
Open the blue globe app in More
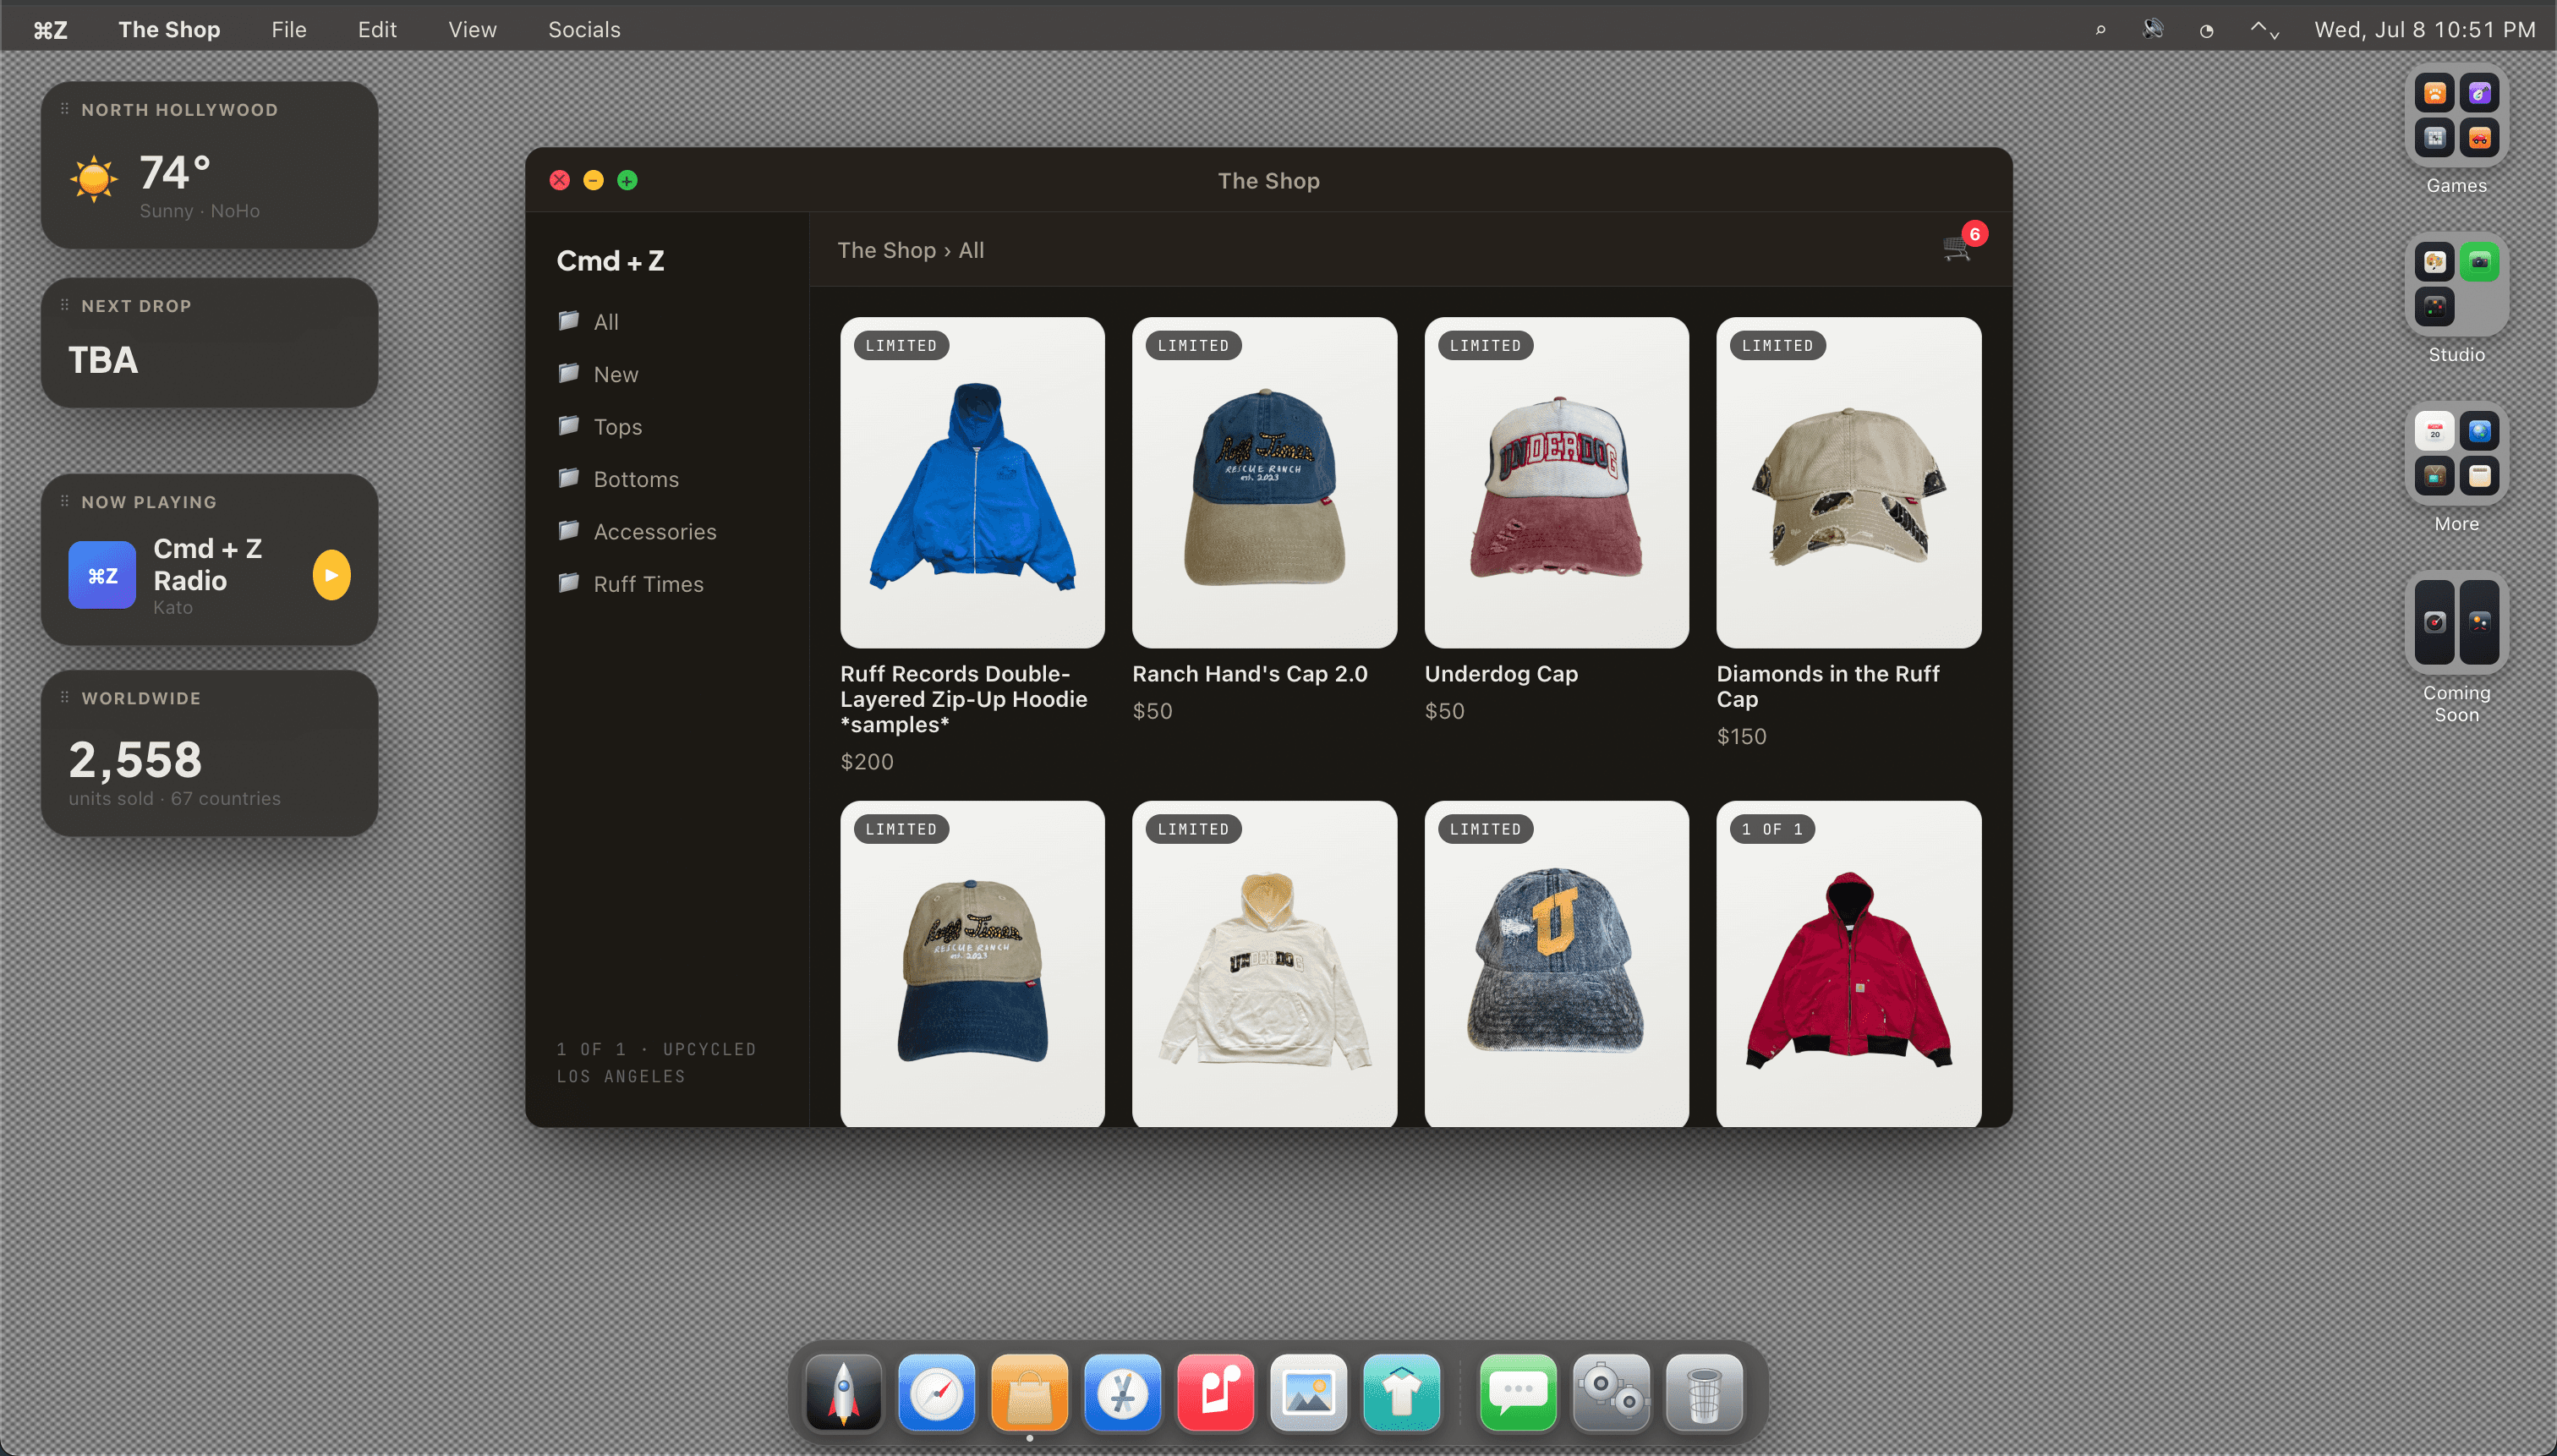2479,431
